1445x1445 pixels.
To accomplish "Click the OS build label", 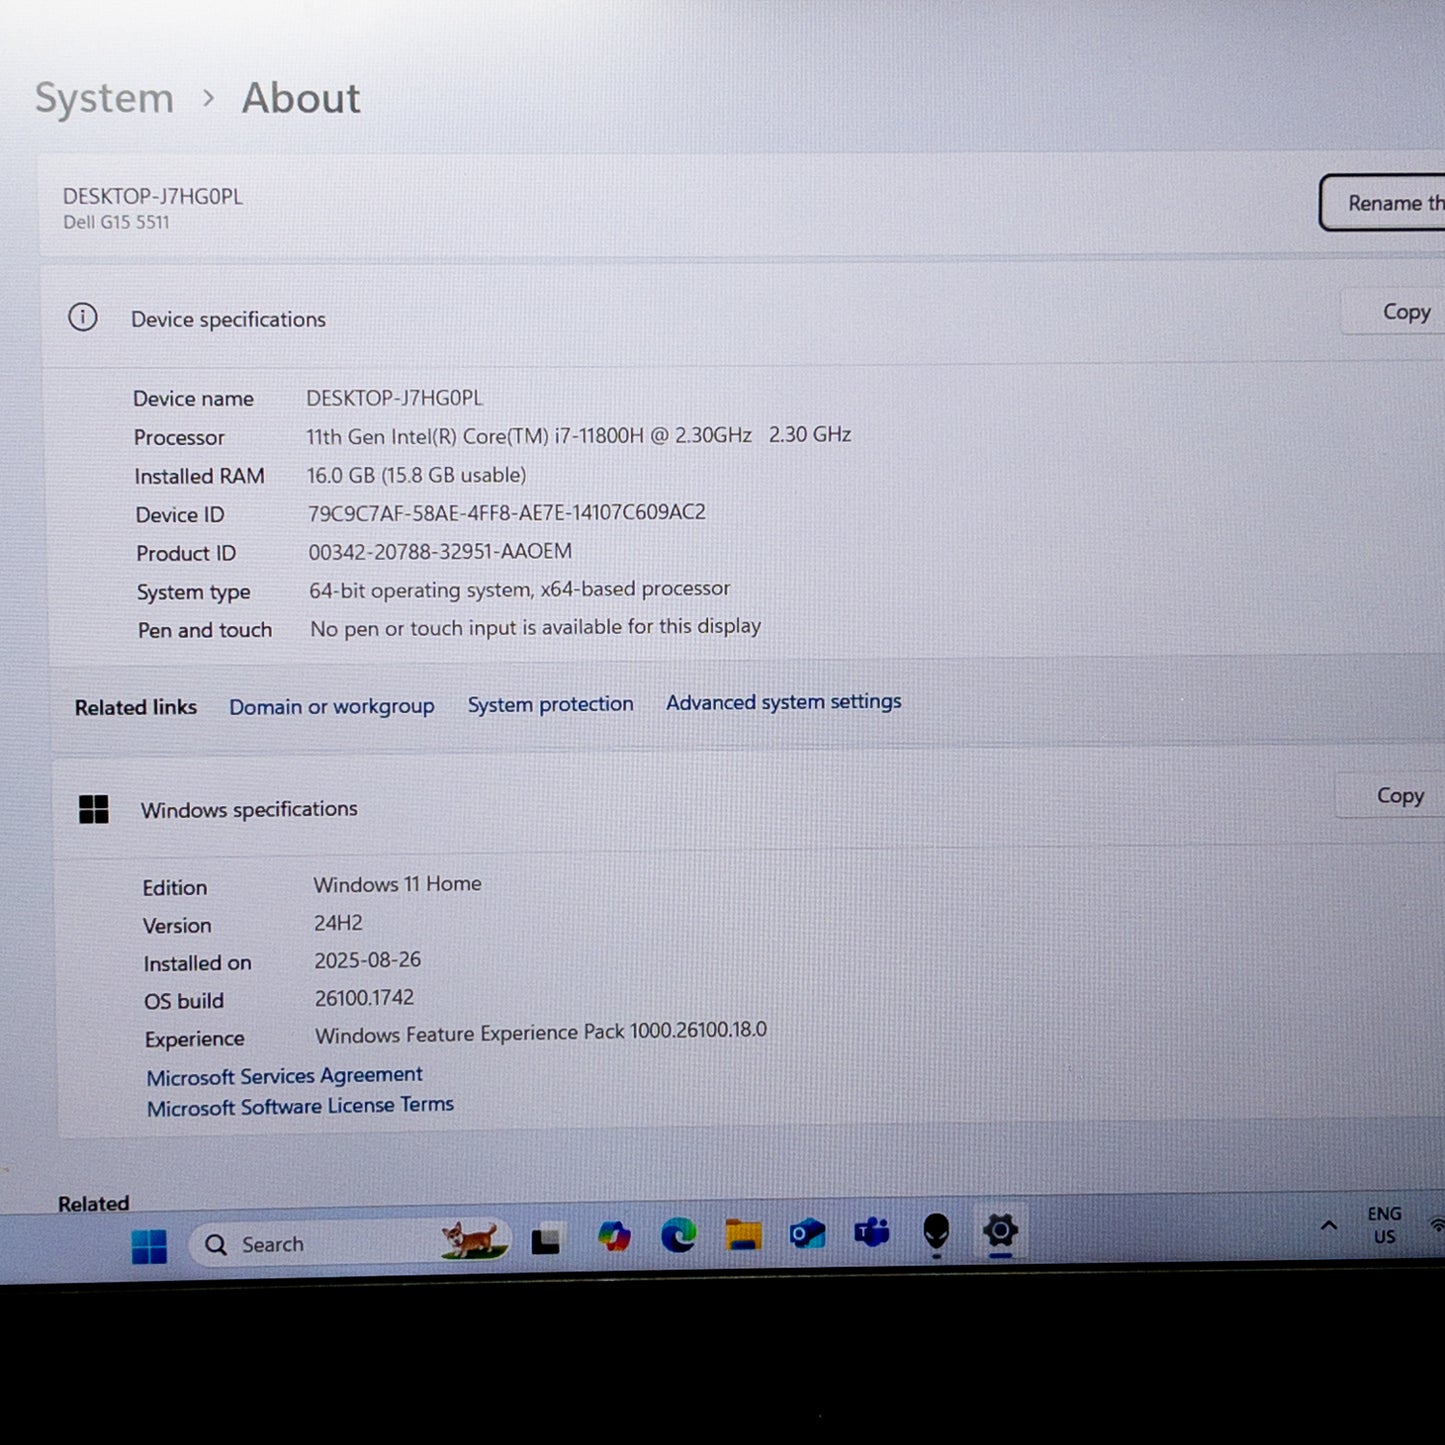I will (x=184, y=1001).
